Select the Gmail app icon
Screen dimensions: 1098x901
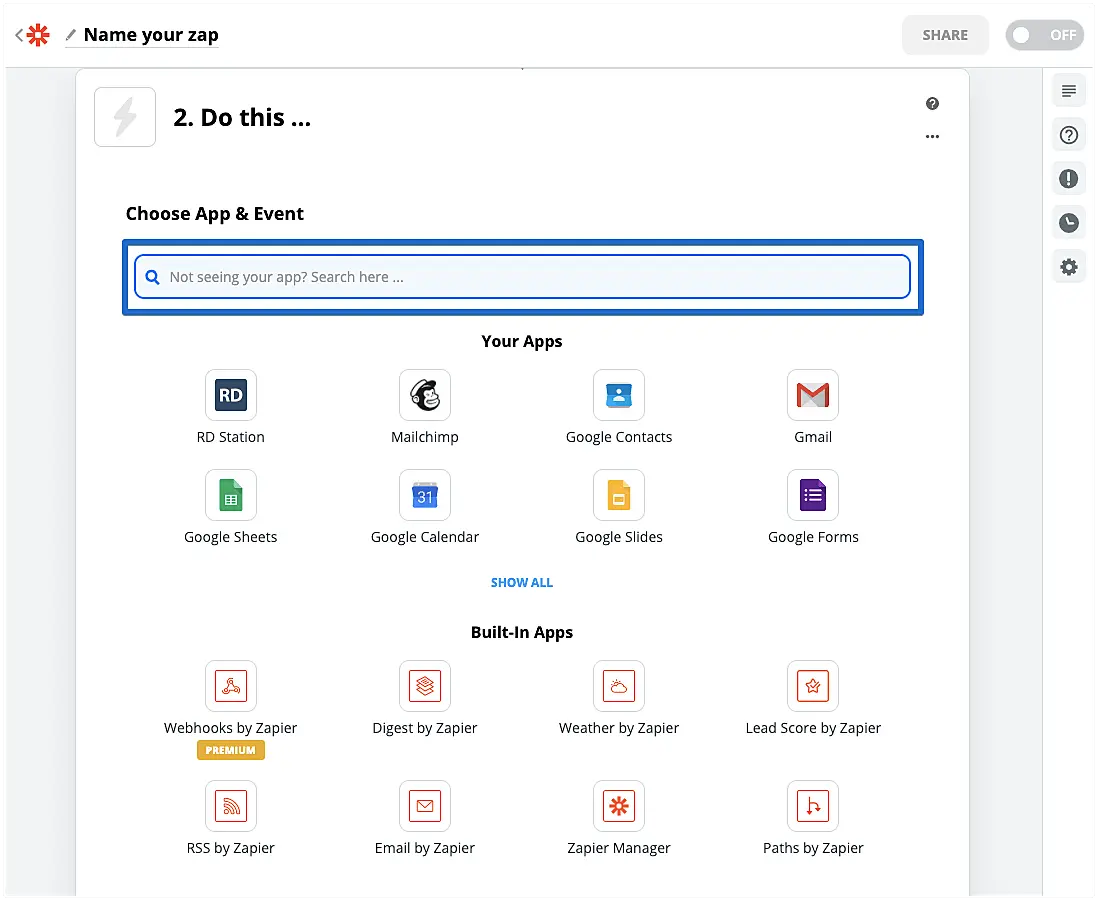point(812,395)
